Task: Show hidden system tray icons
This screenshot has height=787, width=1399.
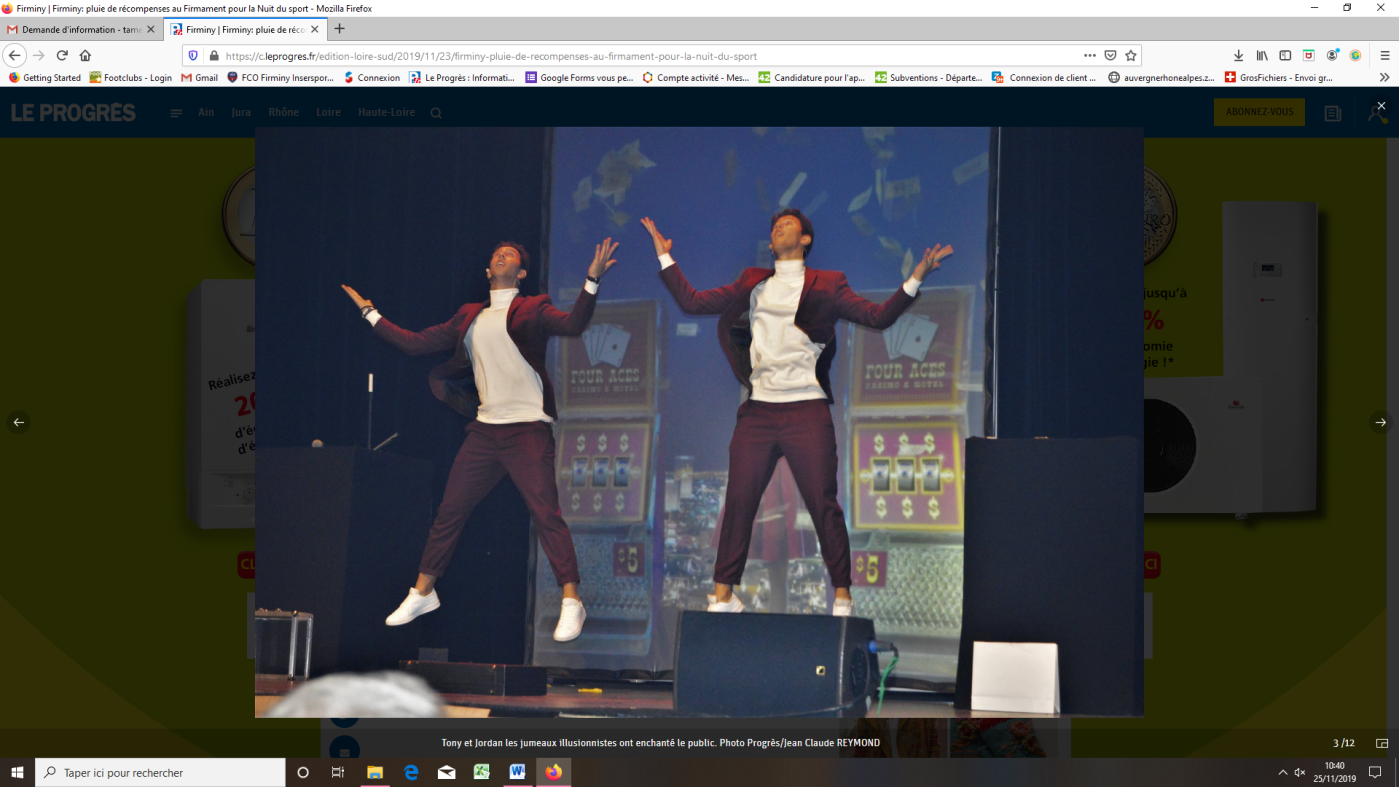Action: 1283,772
